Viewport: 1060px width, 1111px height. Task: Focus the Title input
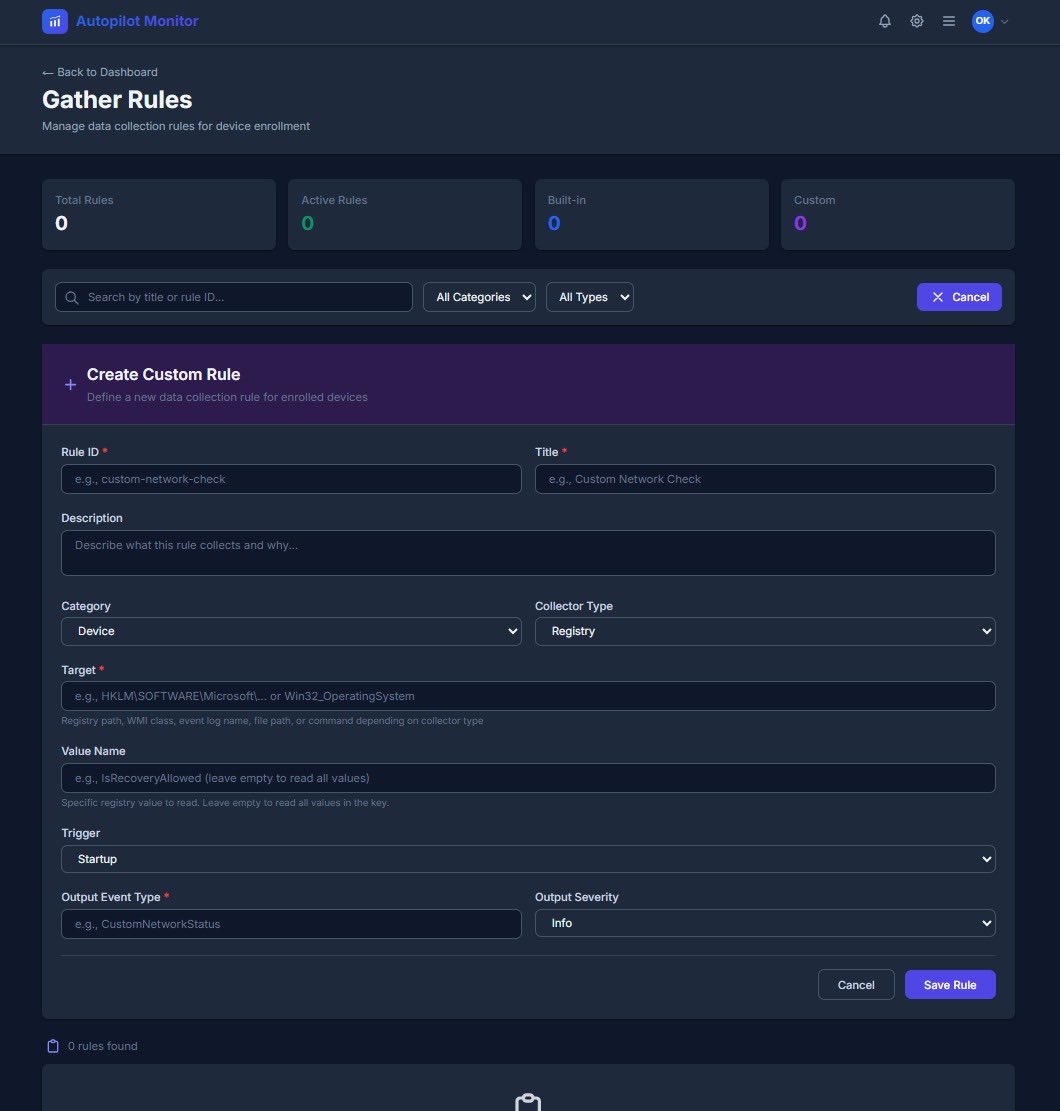point(765,479)
